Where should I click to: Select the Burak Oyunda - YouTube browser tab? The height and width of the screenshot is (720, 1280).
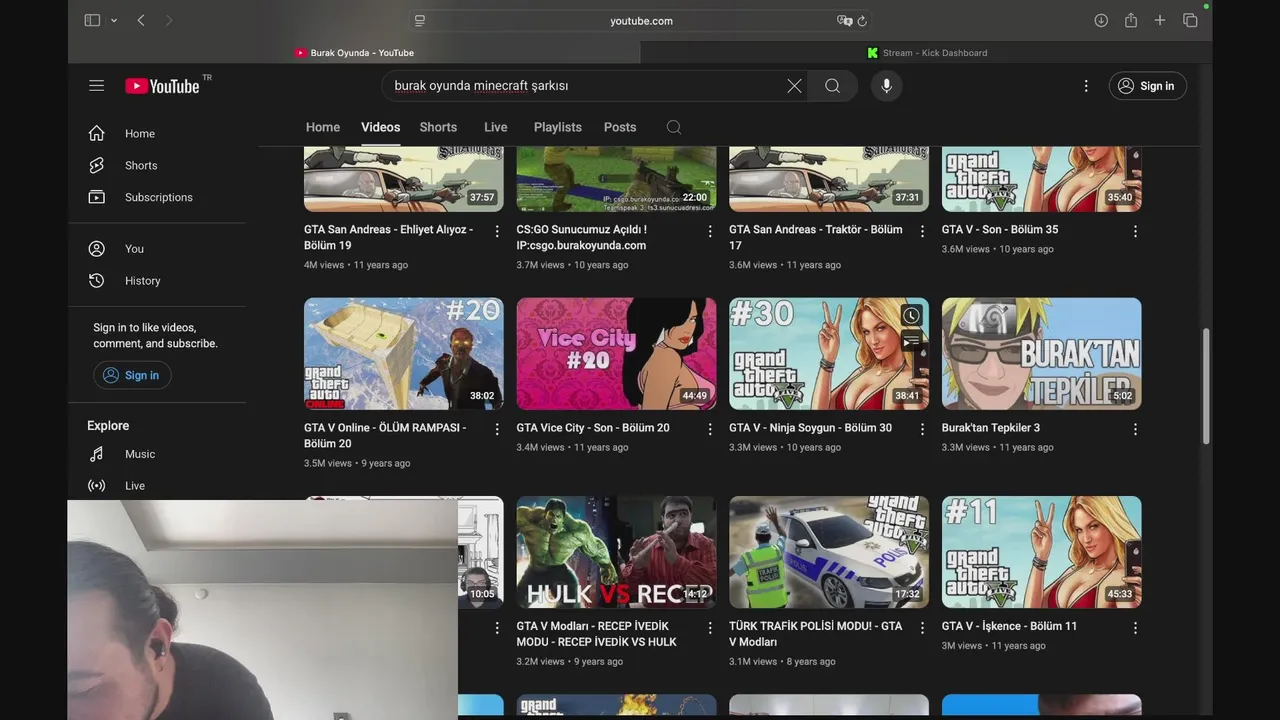[x=354, y=53]
